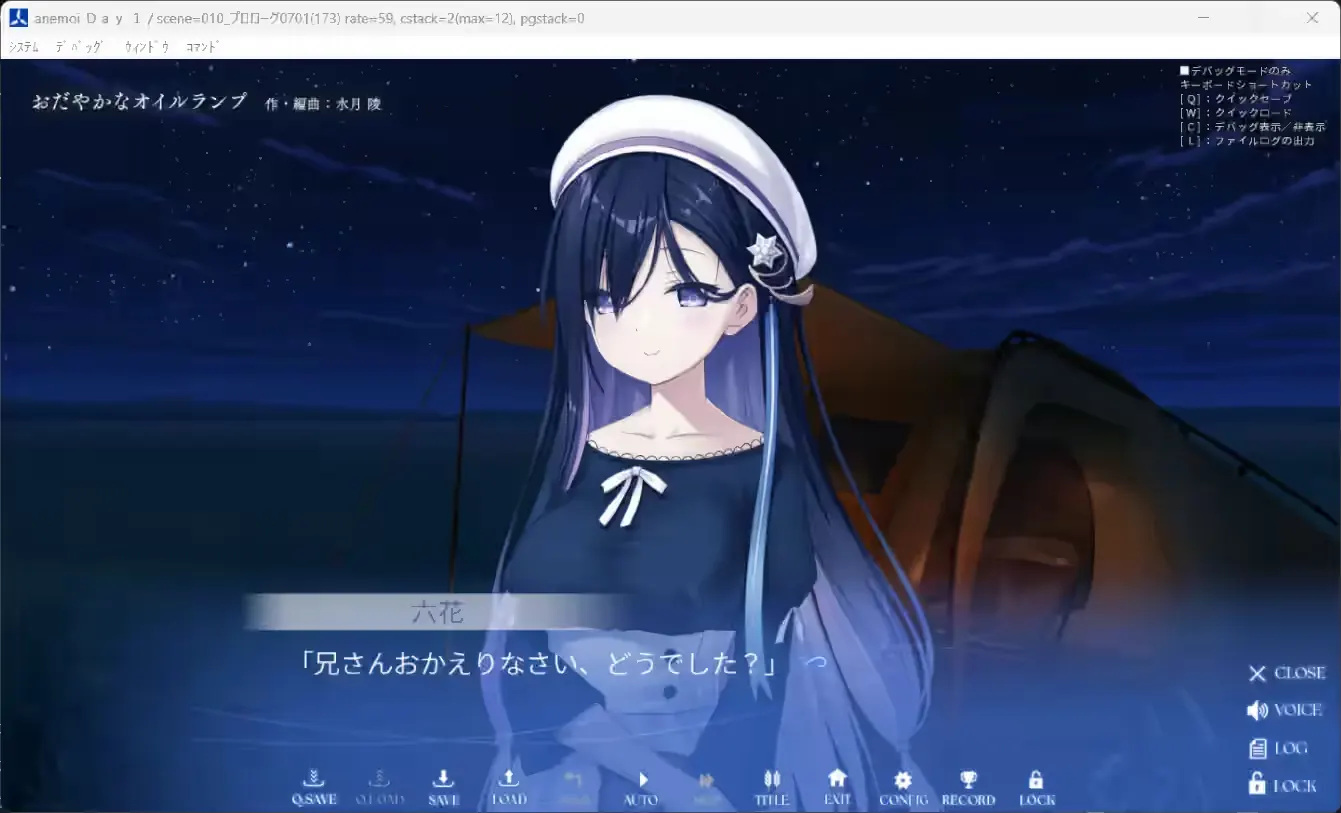The height and width of the screenshot is (813, 1341).
Task: Replay the line with VOICE speaker icon
Action: tap(1284, 710)
